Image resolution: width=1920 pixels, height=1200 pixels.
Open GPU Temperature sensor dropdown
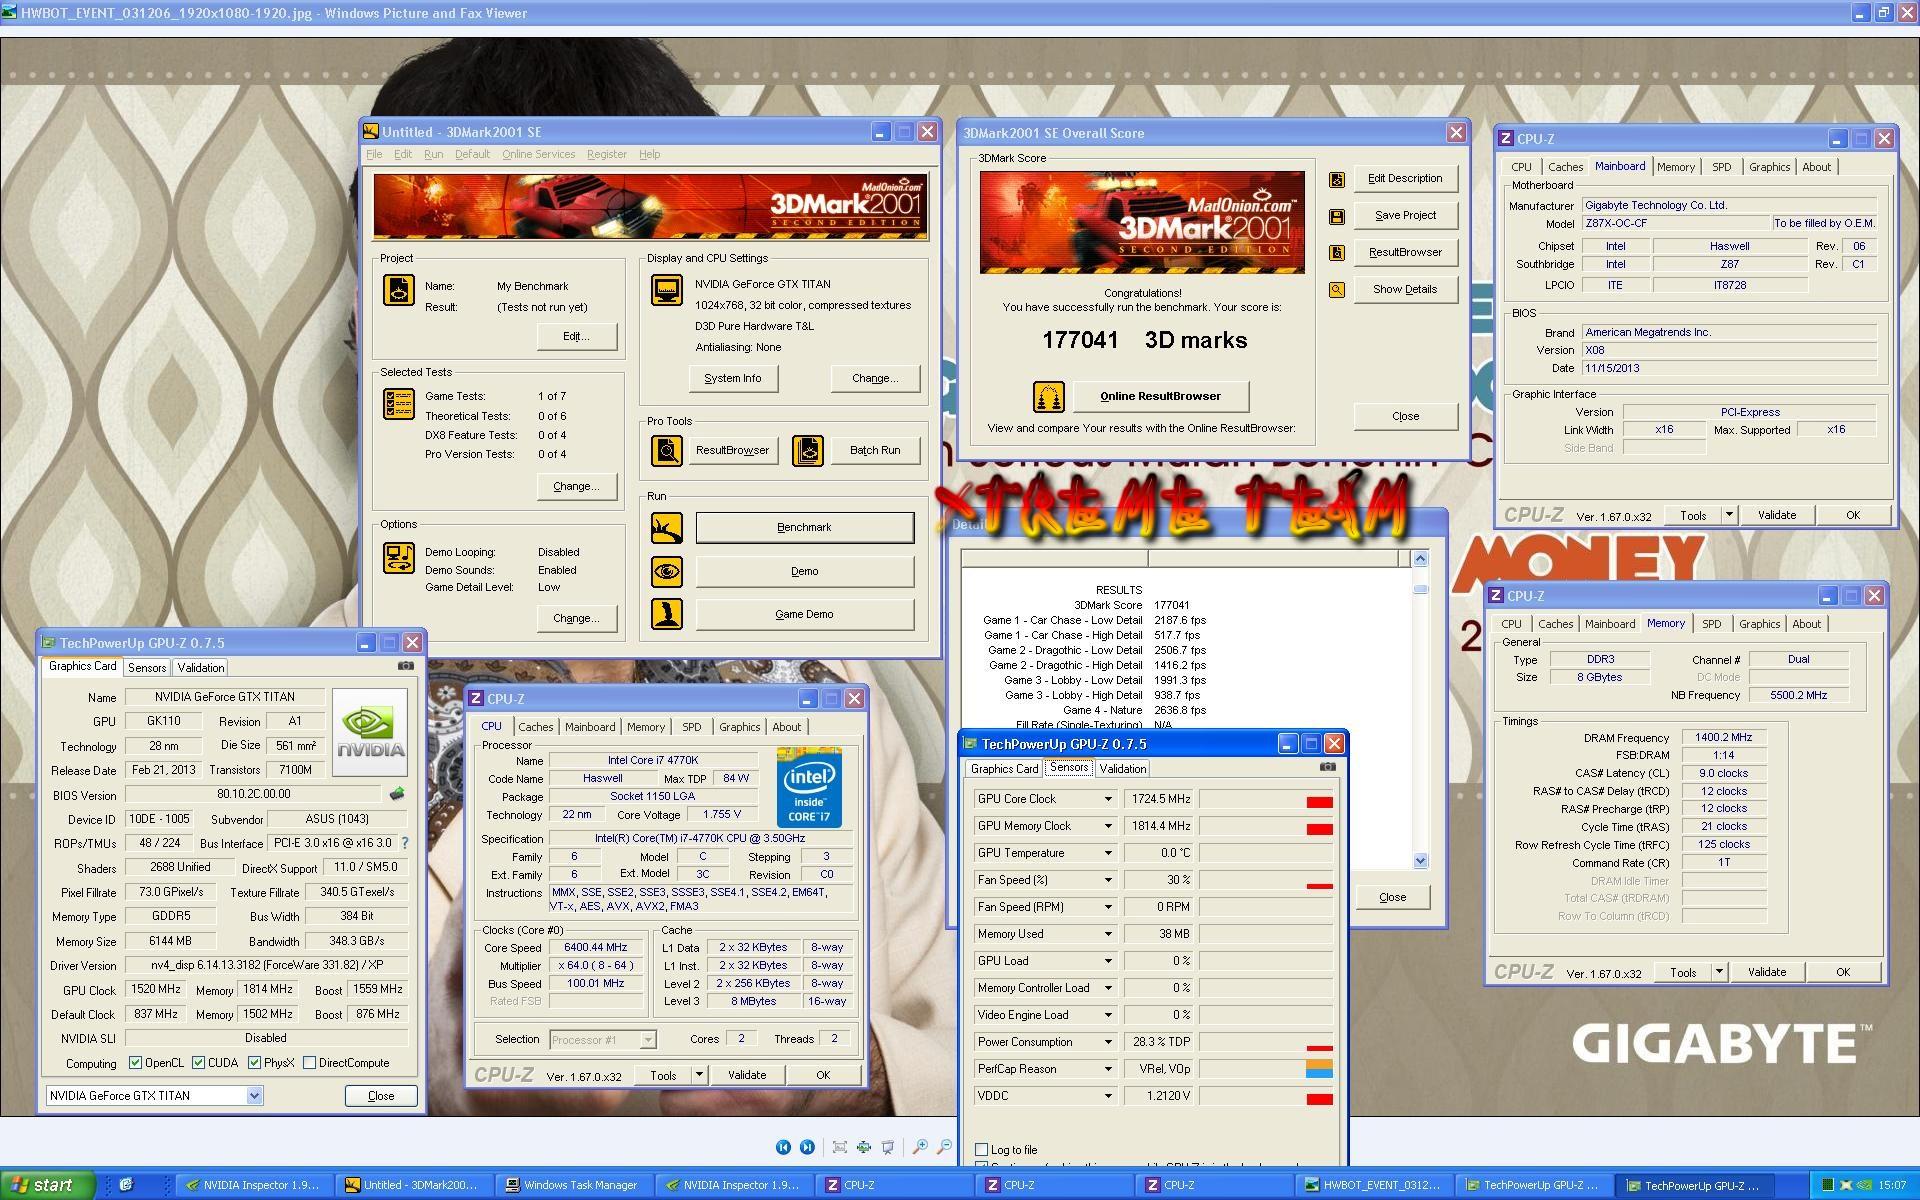pyautogui.click(x=1107, y=853)
